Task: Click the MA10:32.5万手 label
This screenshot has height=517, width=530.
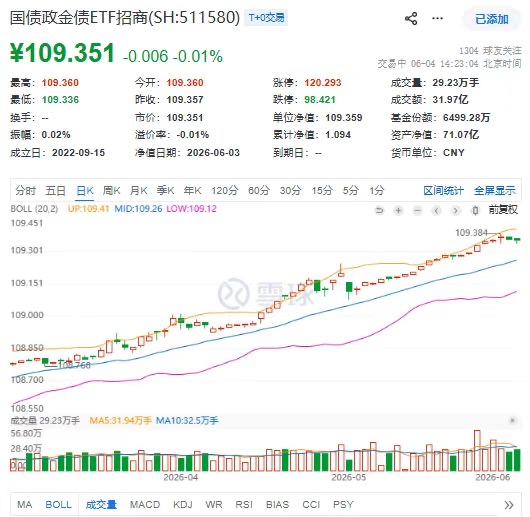Action: (187, 421)
